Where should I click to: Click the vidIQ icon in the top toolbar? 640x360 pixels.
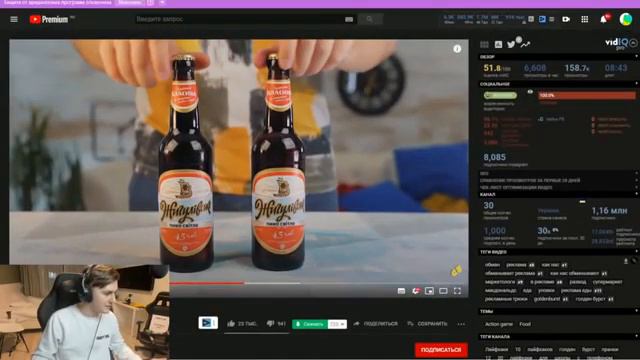click(542, 19)
